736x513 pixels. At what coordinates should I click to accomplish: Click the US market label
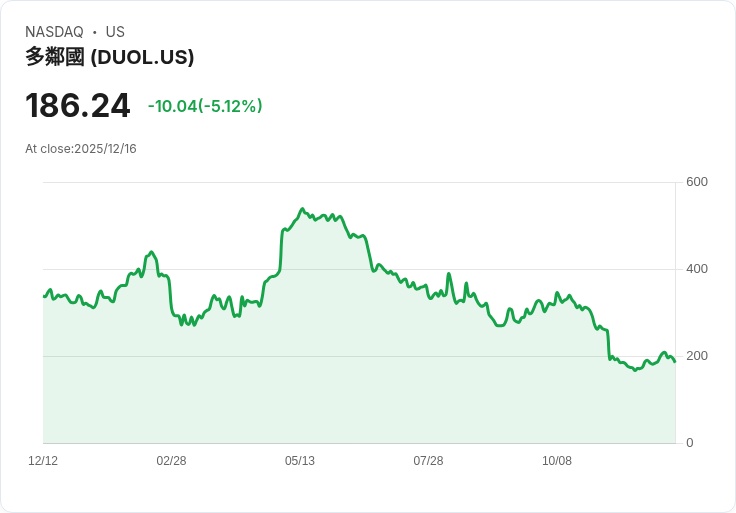tap(115, 32)
